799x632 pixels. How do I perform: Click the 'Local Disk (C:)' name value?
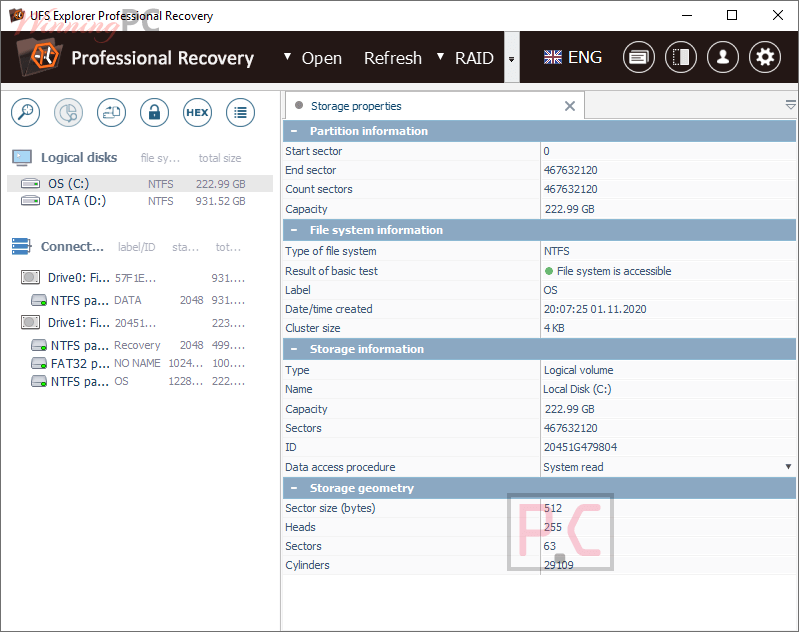coord(577,389)
